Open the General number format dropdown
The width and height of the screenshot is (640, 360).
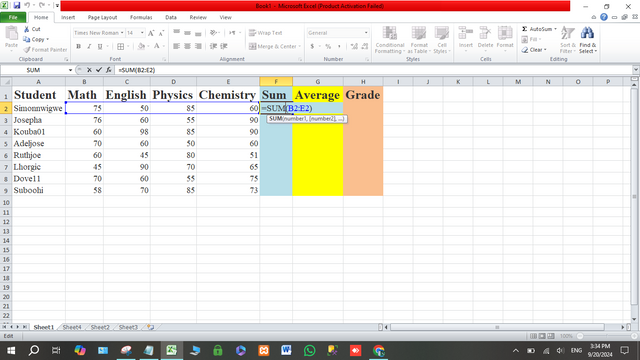point(366,33)
